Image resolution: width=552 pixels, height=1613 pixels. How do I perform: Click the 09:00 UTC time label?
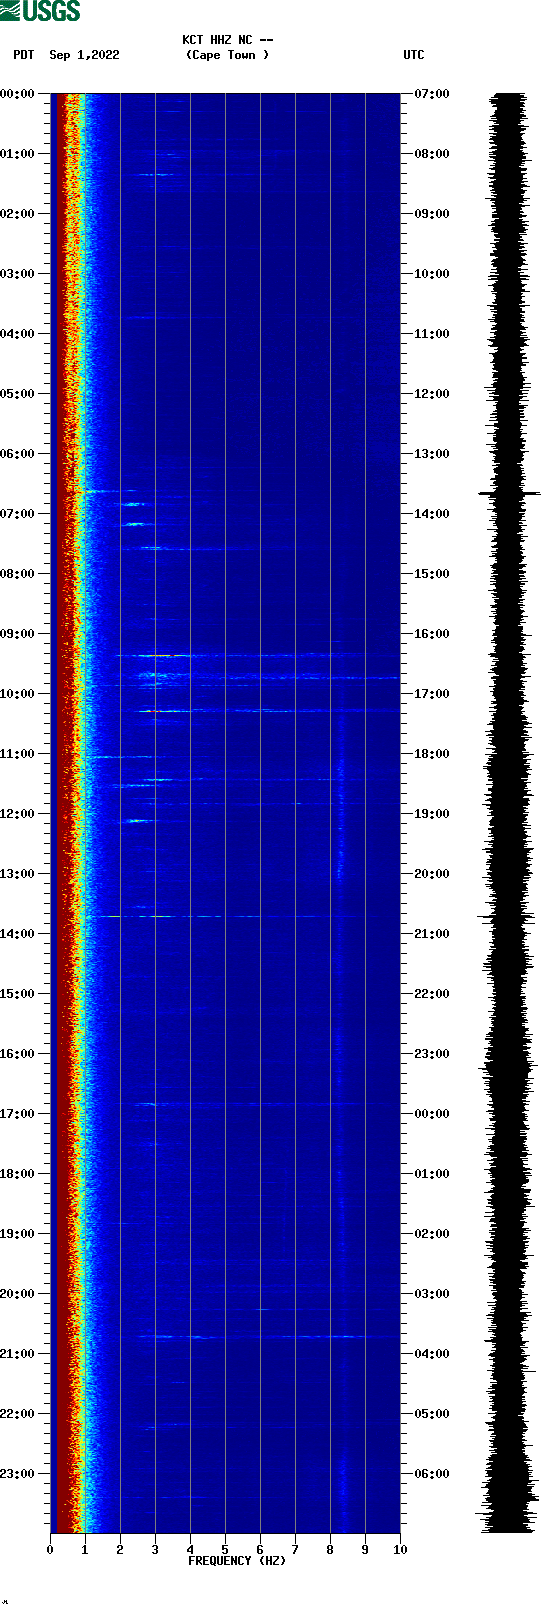pyautogui.click(x=432, y=214)
